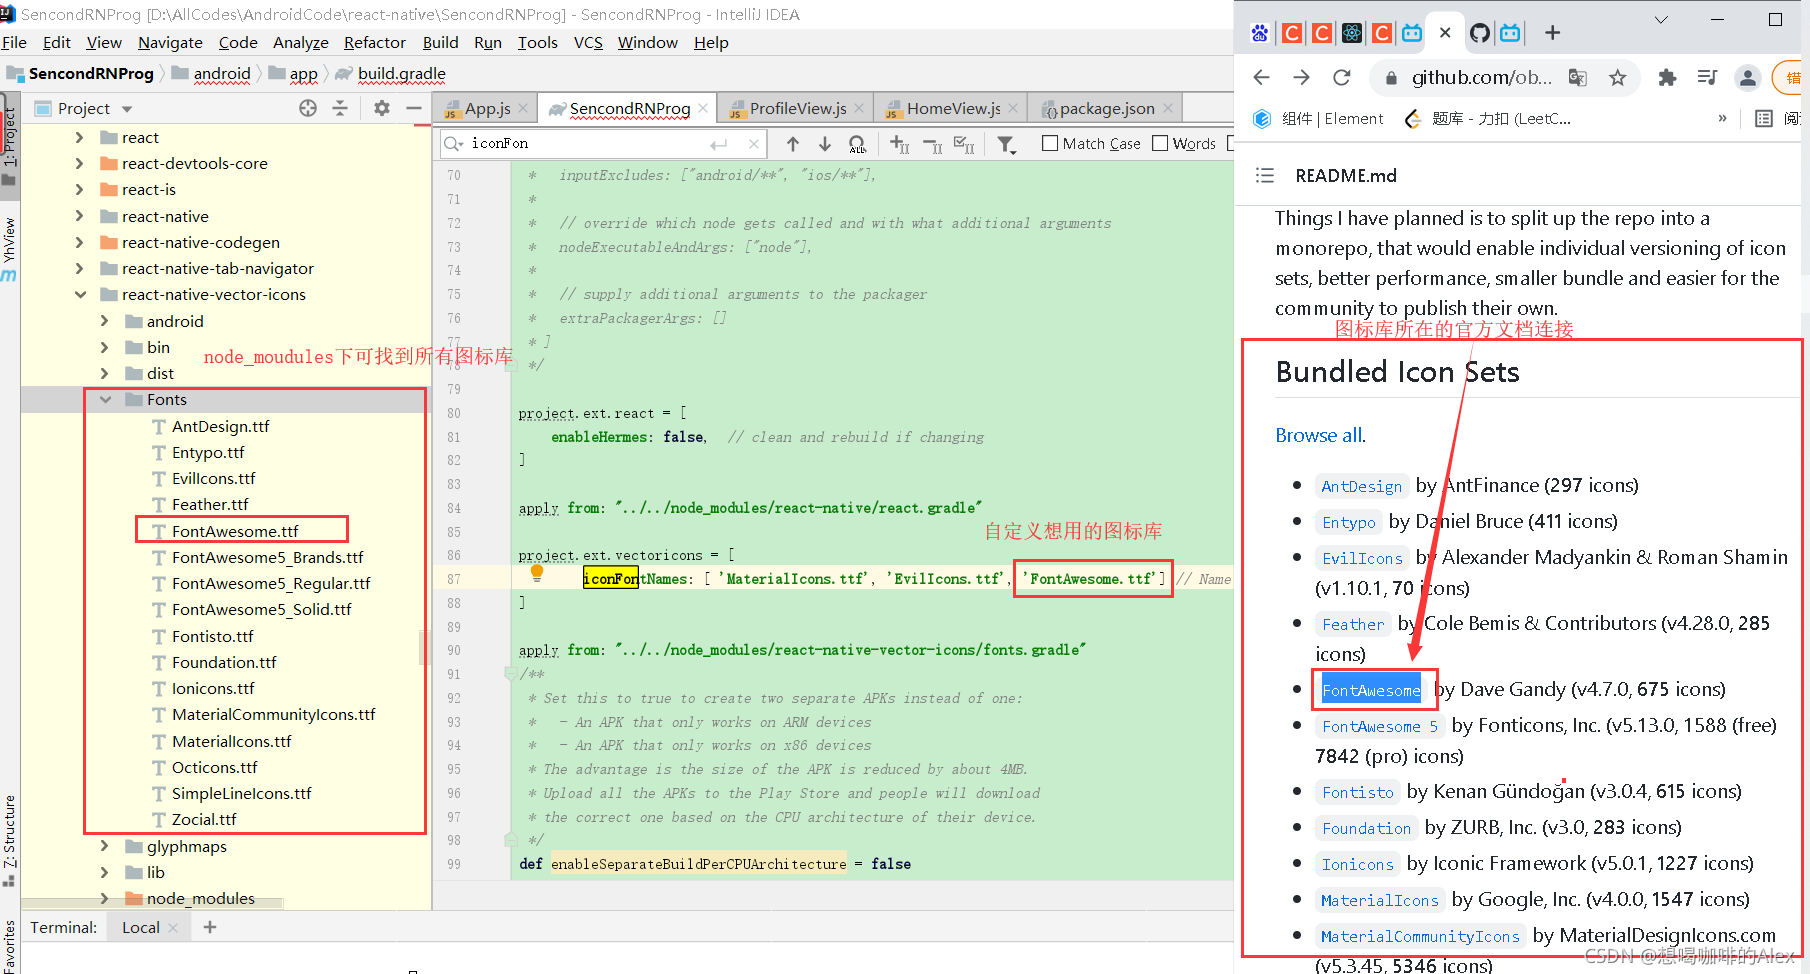Open the Refactor menu
Screen dimensions: 1810x974
(375, 42)
